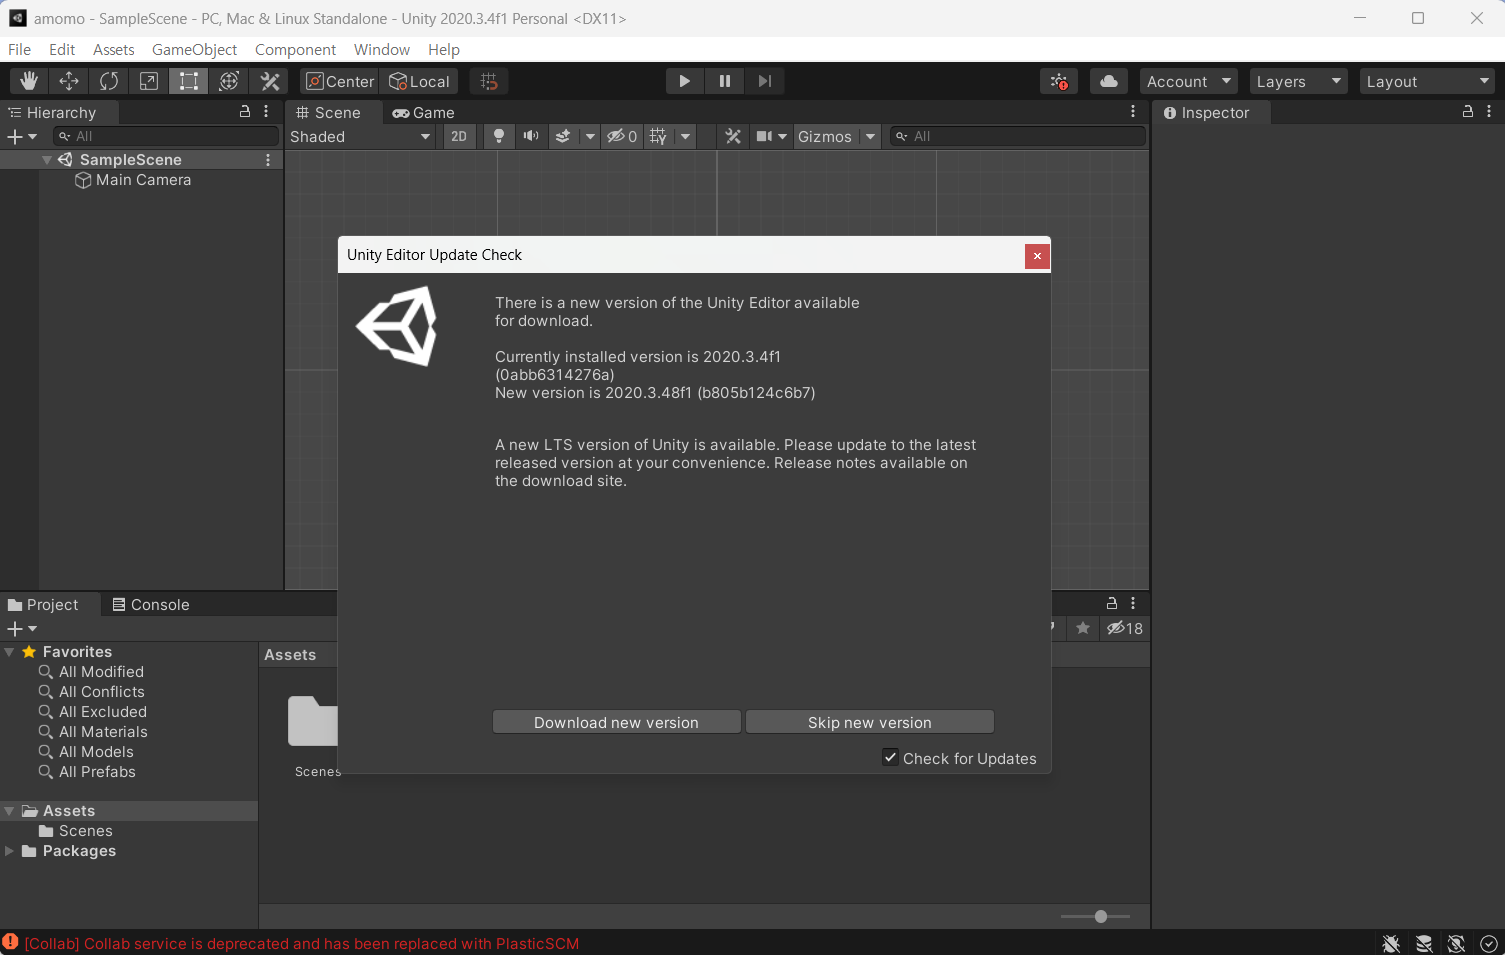Open Scenes folder thumbnail

coord(313,721)
